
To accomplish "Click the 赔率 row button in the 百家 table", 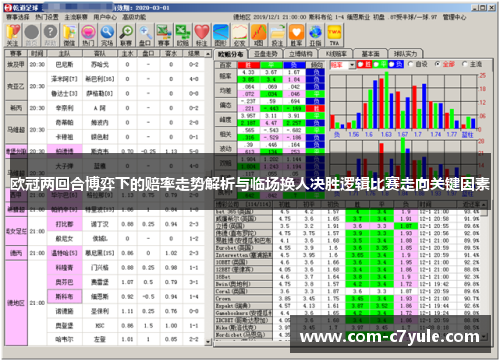I will (225, 76).
